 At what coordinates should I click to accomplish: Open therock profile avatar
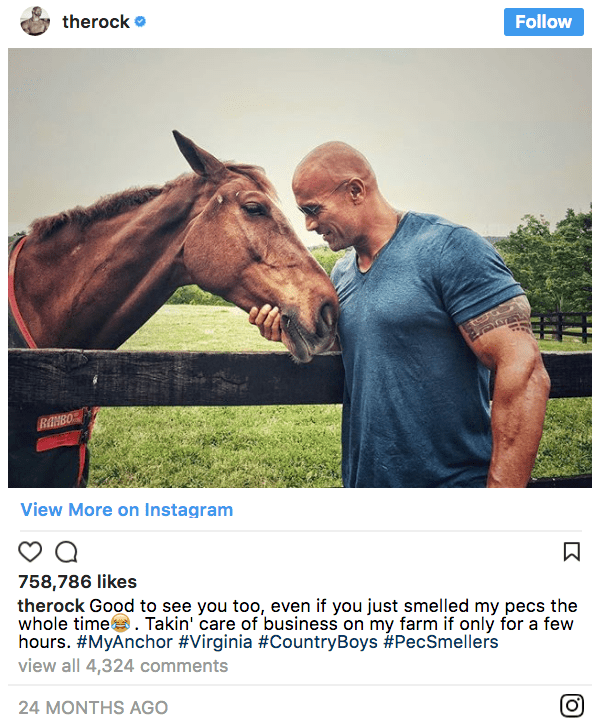click(x=35, y=21)
